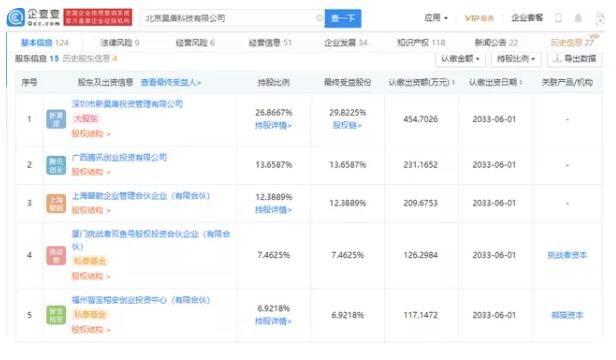Screen dimensions: 616x360
Task: Click the 最终受益股份 column header
Action: (347, 83)
